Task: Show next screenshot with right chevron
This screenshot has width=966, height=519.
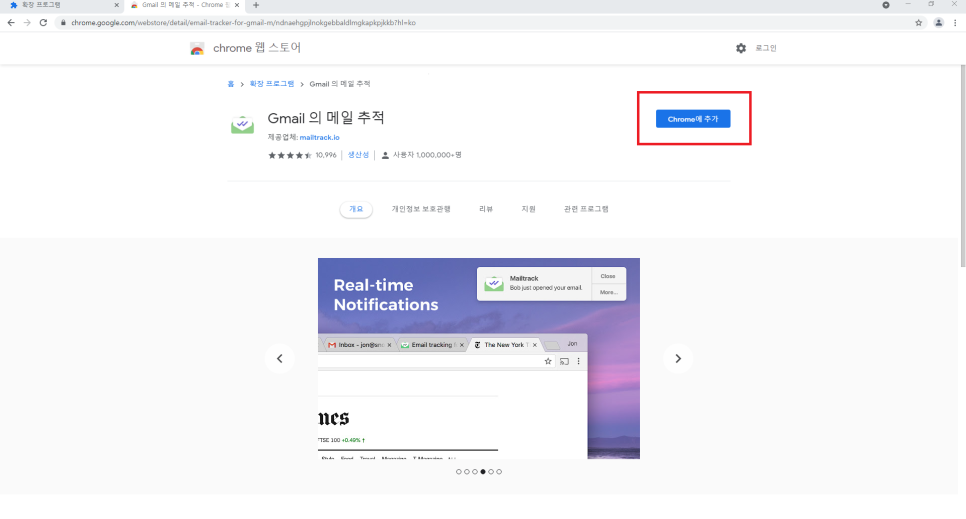Action: point(678,358)
